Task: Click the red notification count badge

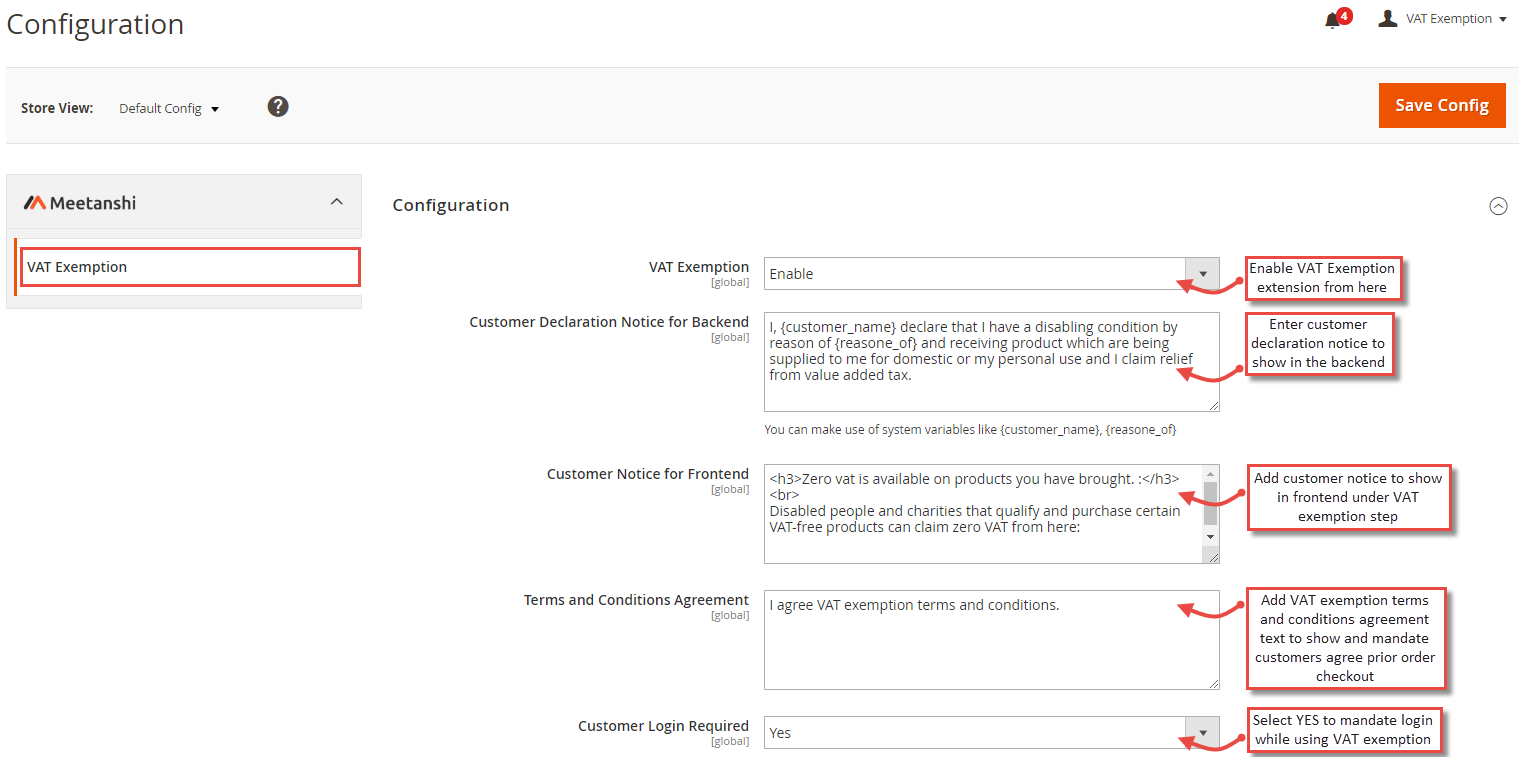Action: click(x=1345, y=15)
